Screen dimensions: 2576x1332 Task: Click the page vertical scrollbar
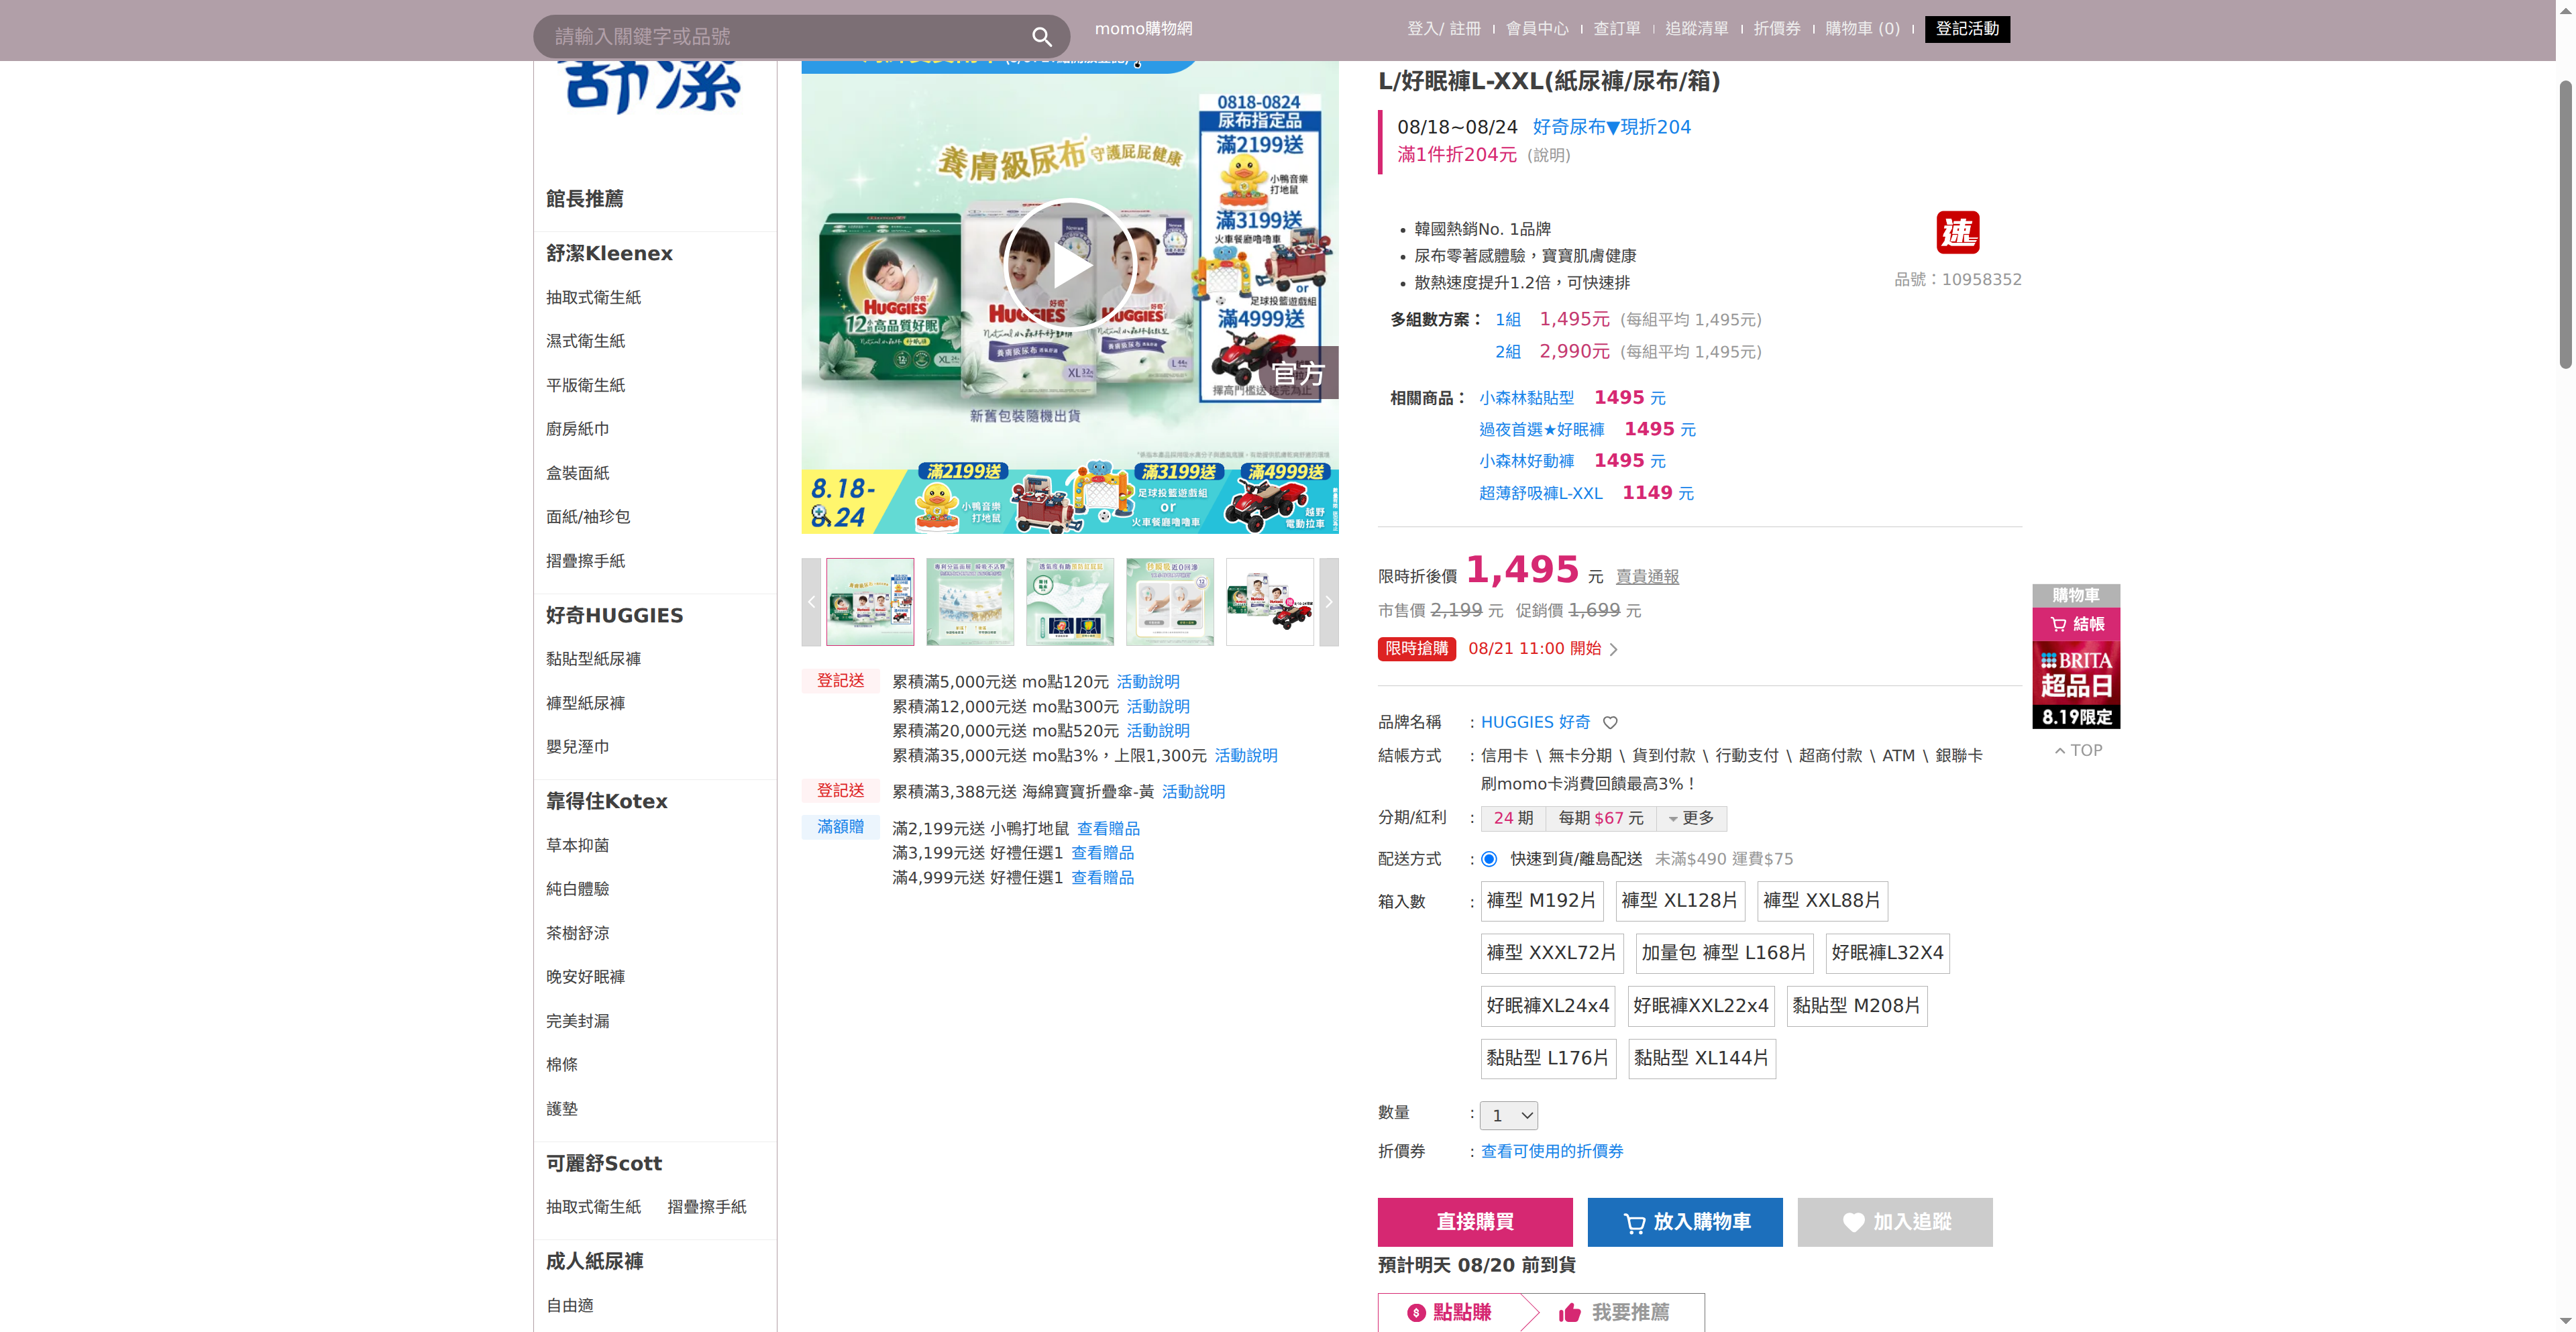[x=2565, y=225]
